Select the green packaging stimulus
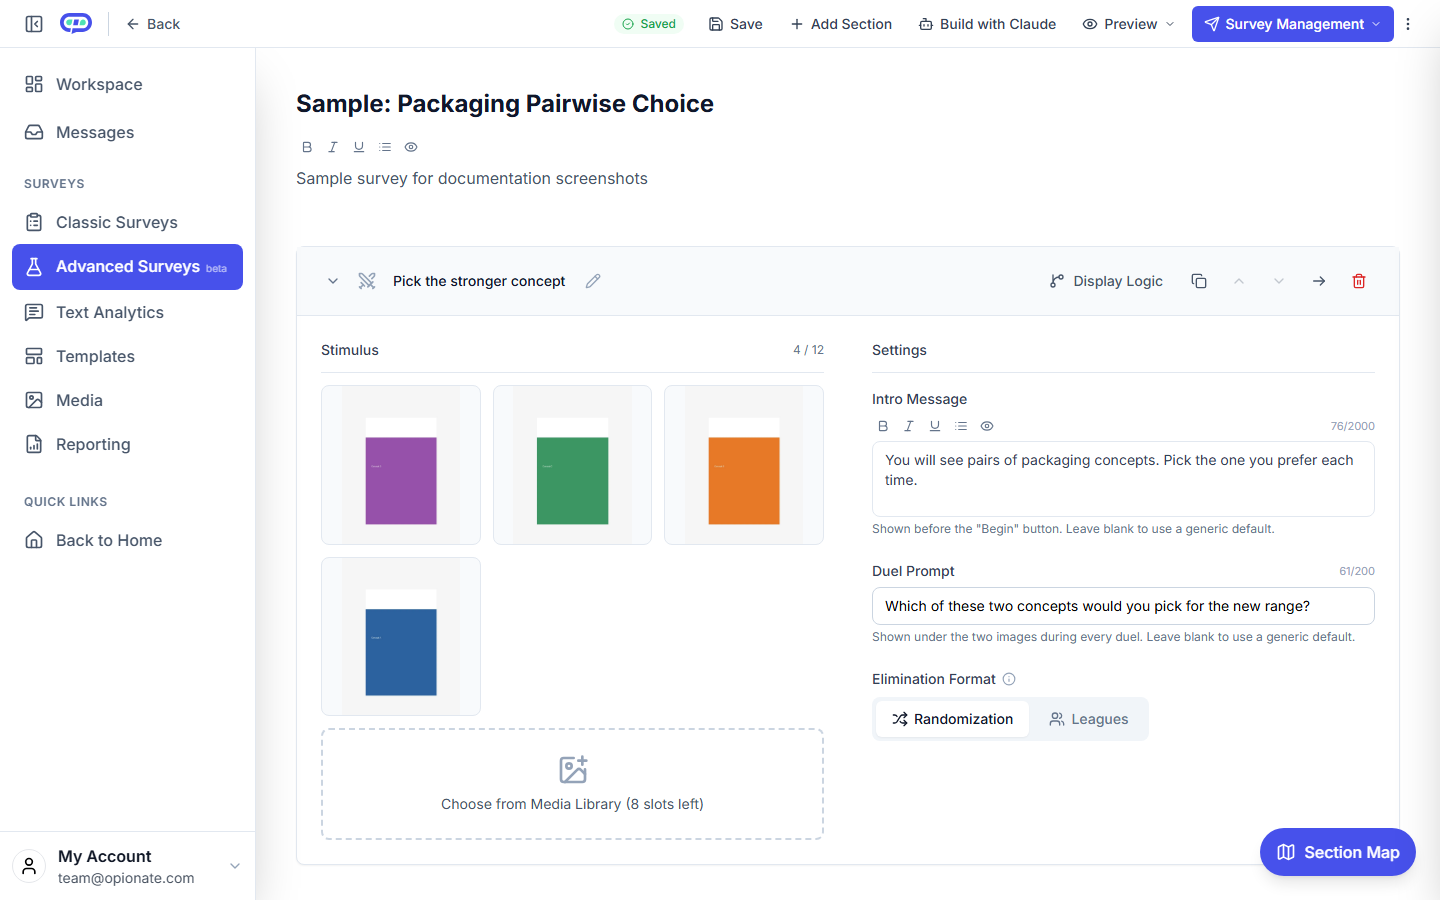The width and height of the screenshot is (1440, 900). (572, 465)
